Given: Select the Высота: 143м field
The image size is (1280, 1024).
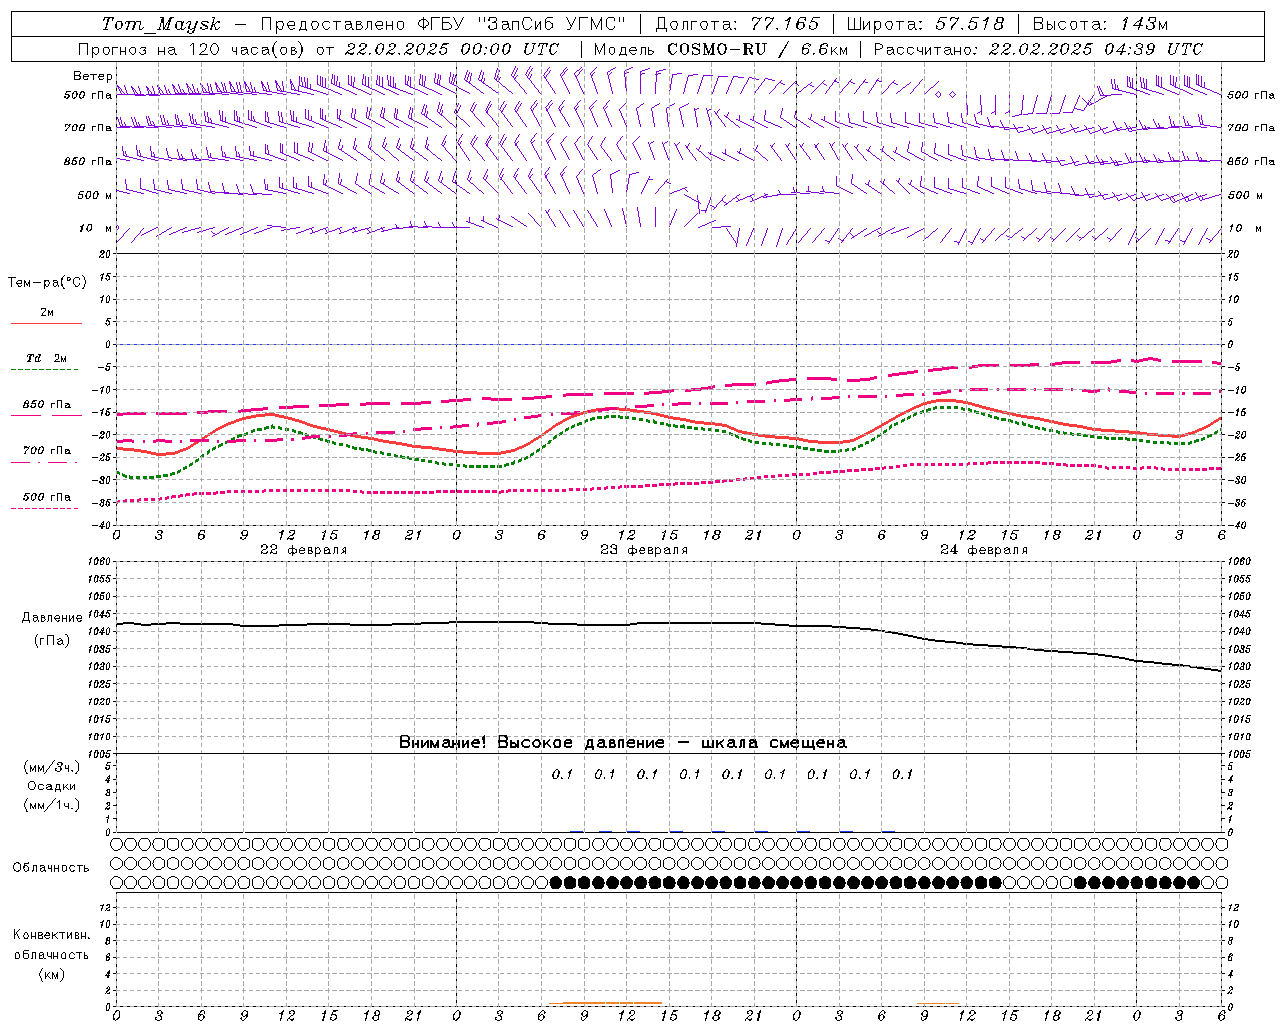Looking at the screenshot, I should click(1100, 24).
